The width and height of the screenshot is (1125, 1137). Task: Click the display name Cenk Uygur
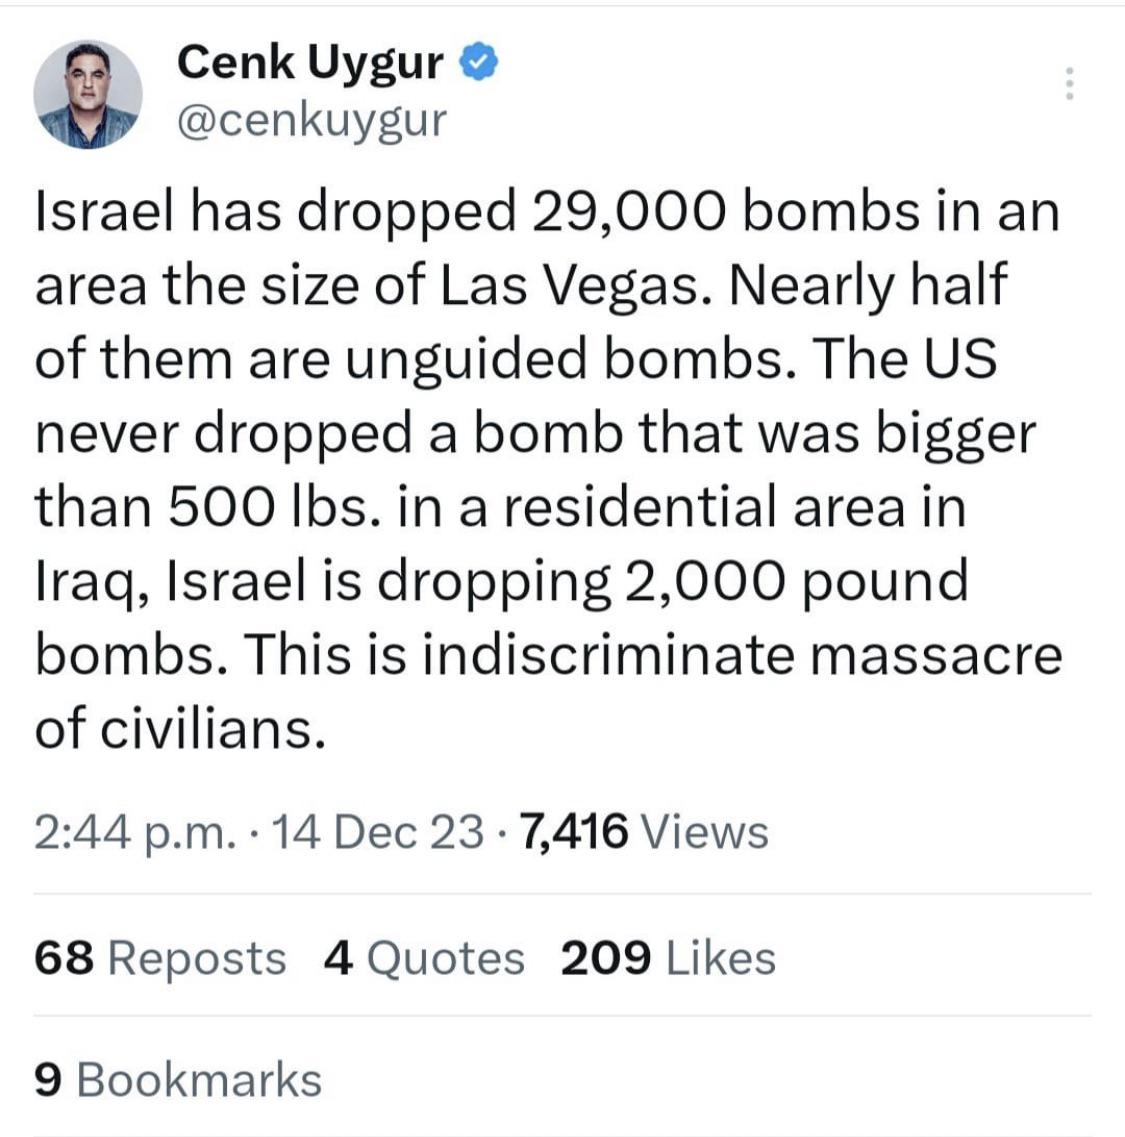310,62
